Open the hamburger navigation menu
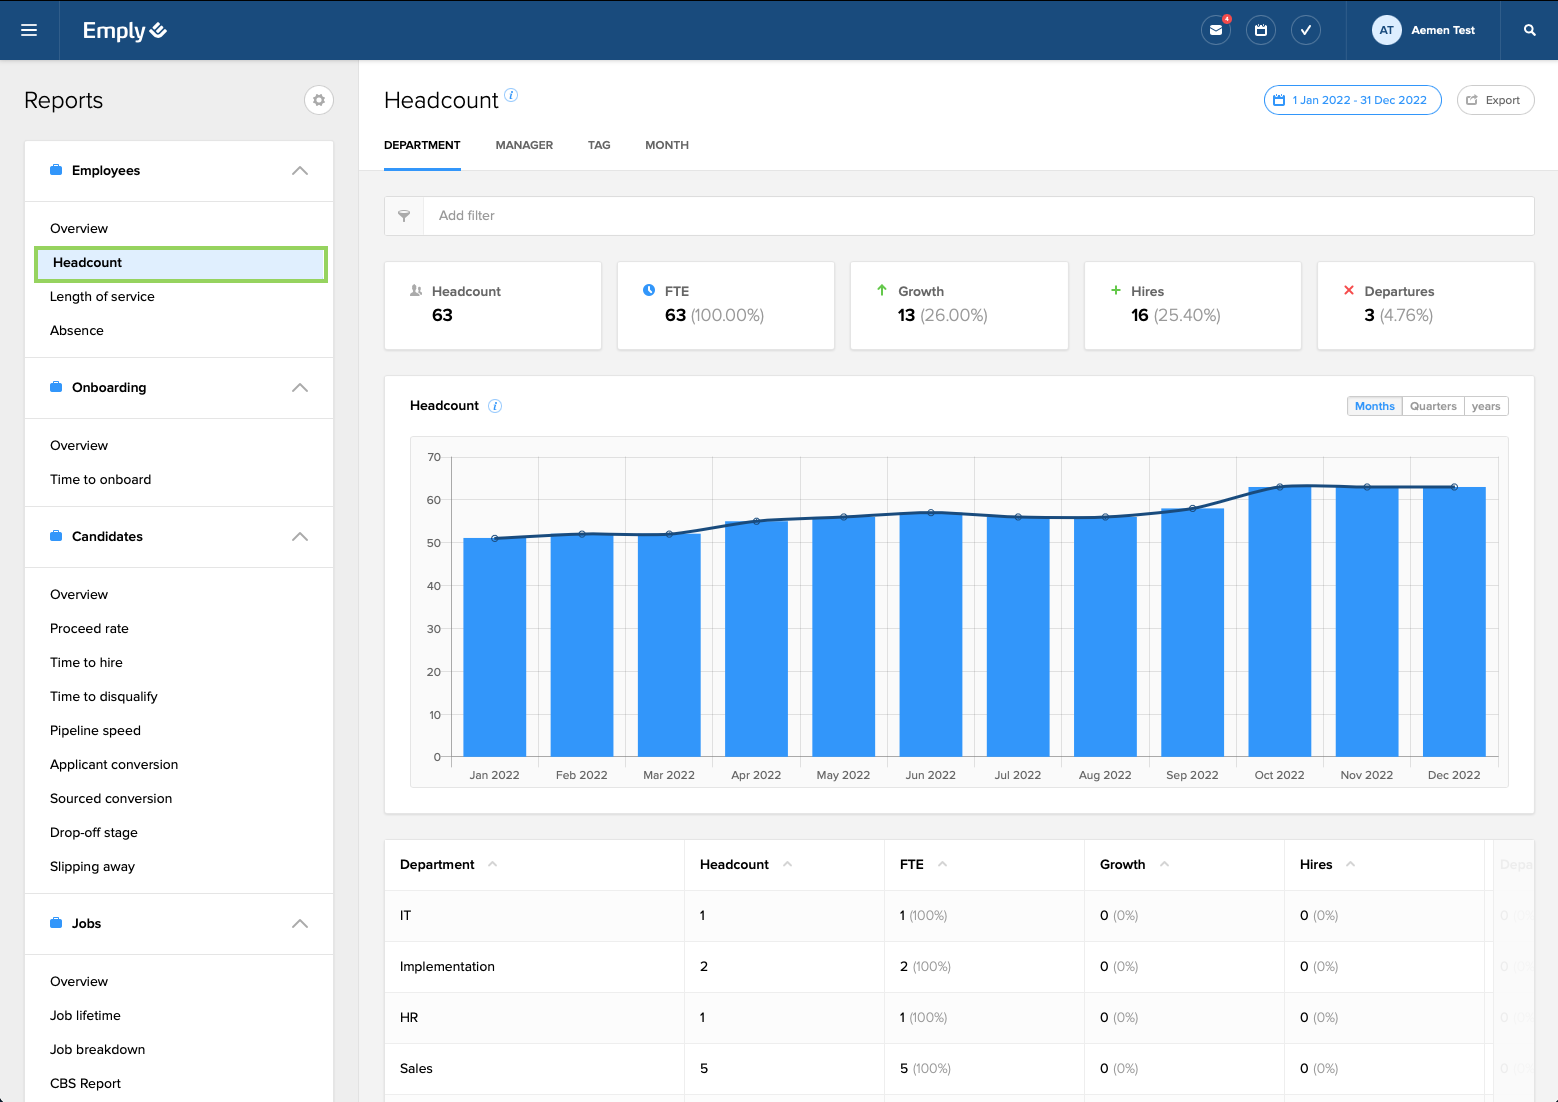1558x1102 pixels. pos(29,30)
